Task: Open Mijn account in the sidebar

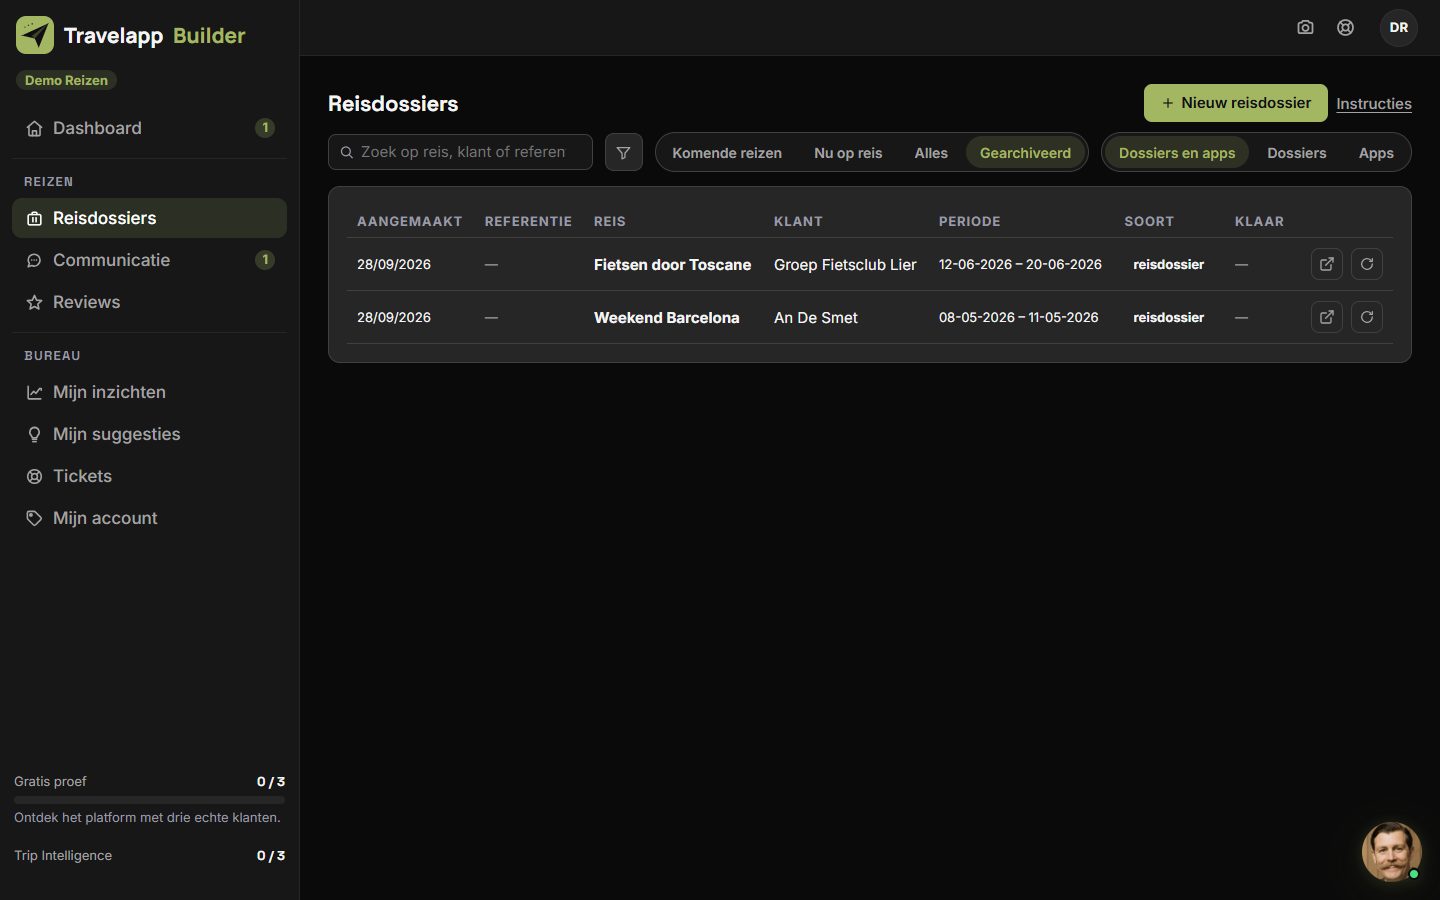Action: (149, 518)
